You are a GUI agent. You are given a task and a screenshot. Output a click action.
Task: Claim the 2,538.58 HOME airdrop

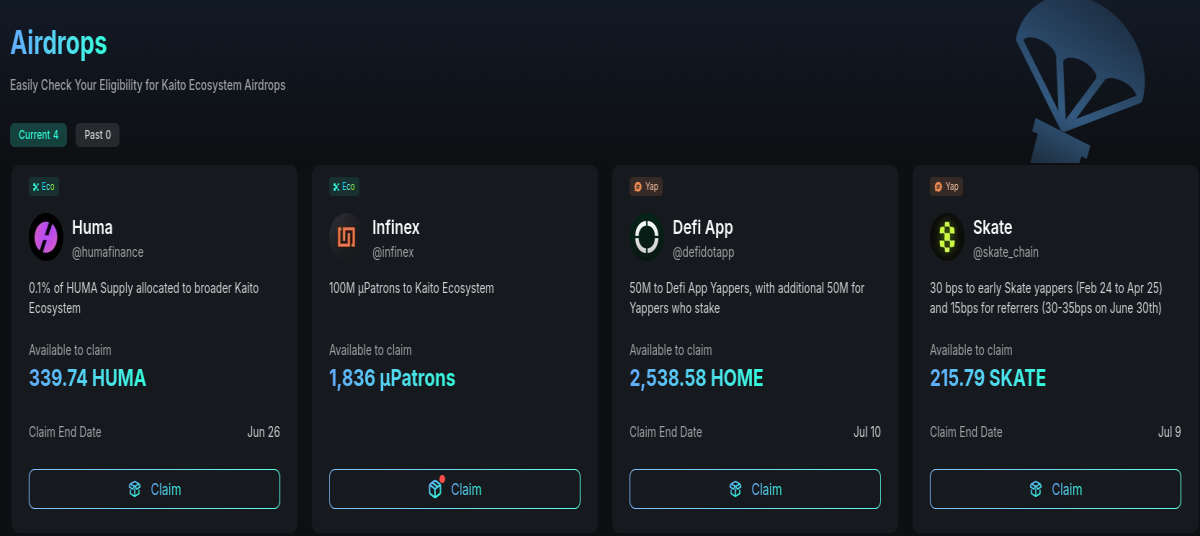pyautogui.click(x=755, y=489)
